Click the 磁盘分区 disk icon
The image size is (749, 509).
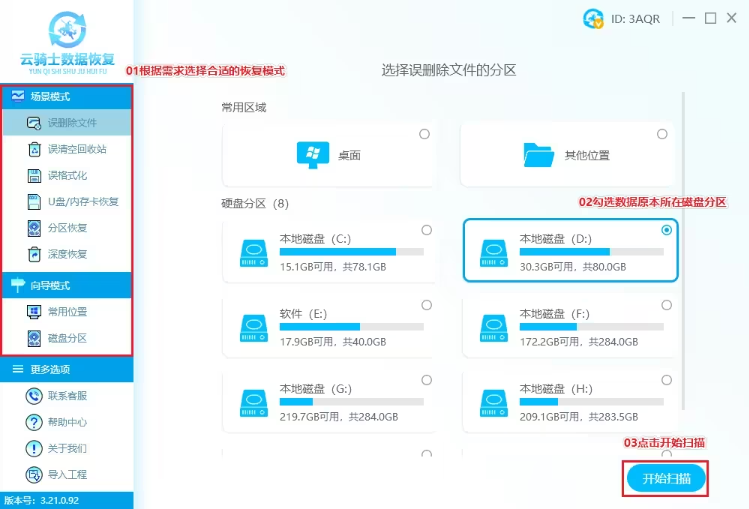[x=34, y=338]
